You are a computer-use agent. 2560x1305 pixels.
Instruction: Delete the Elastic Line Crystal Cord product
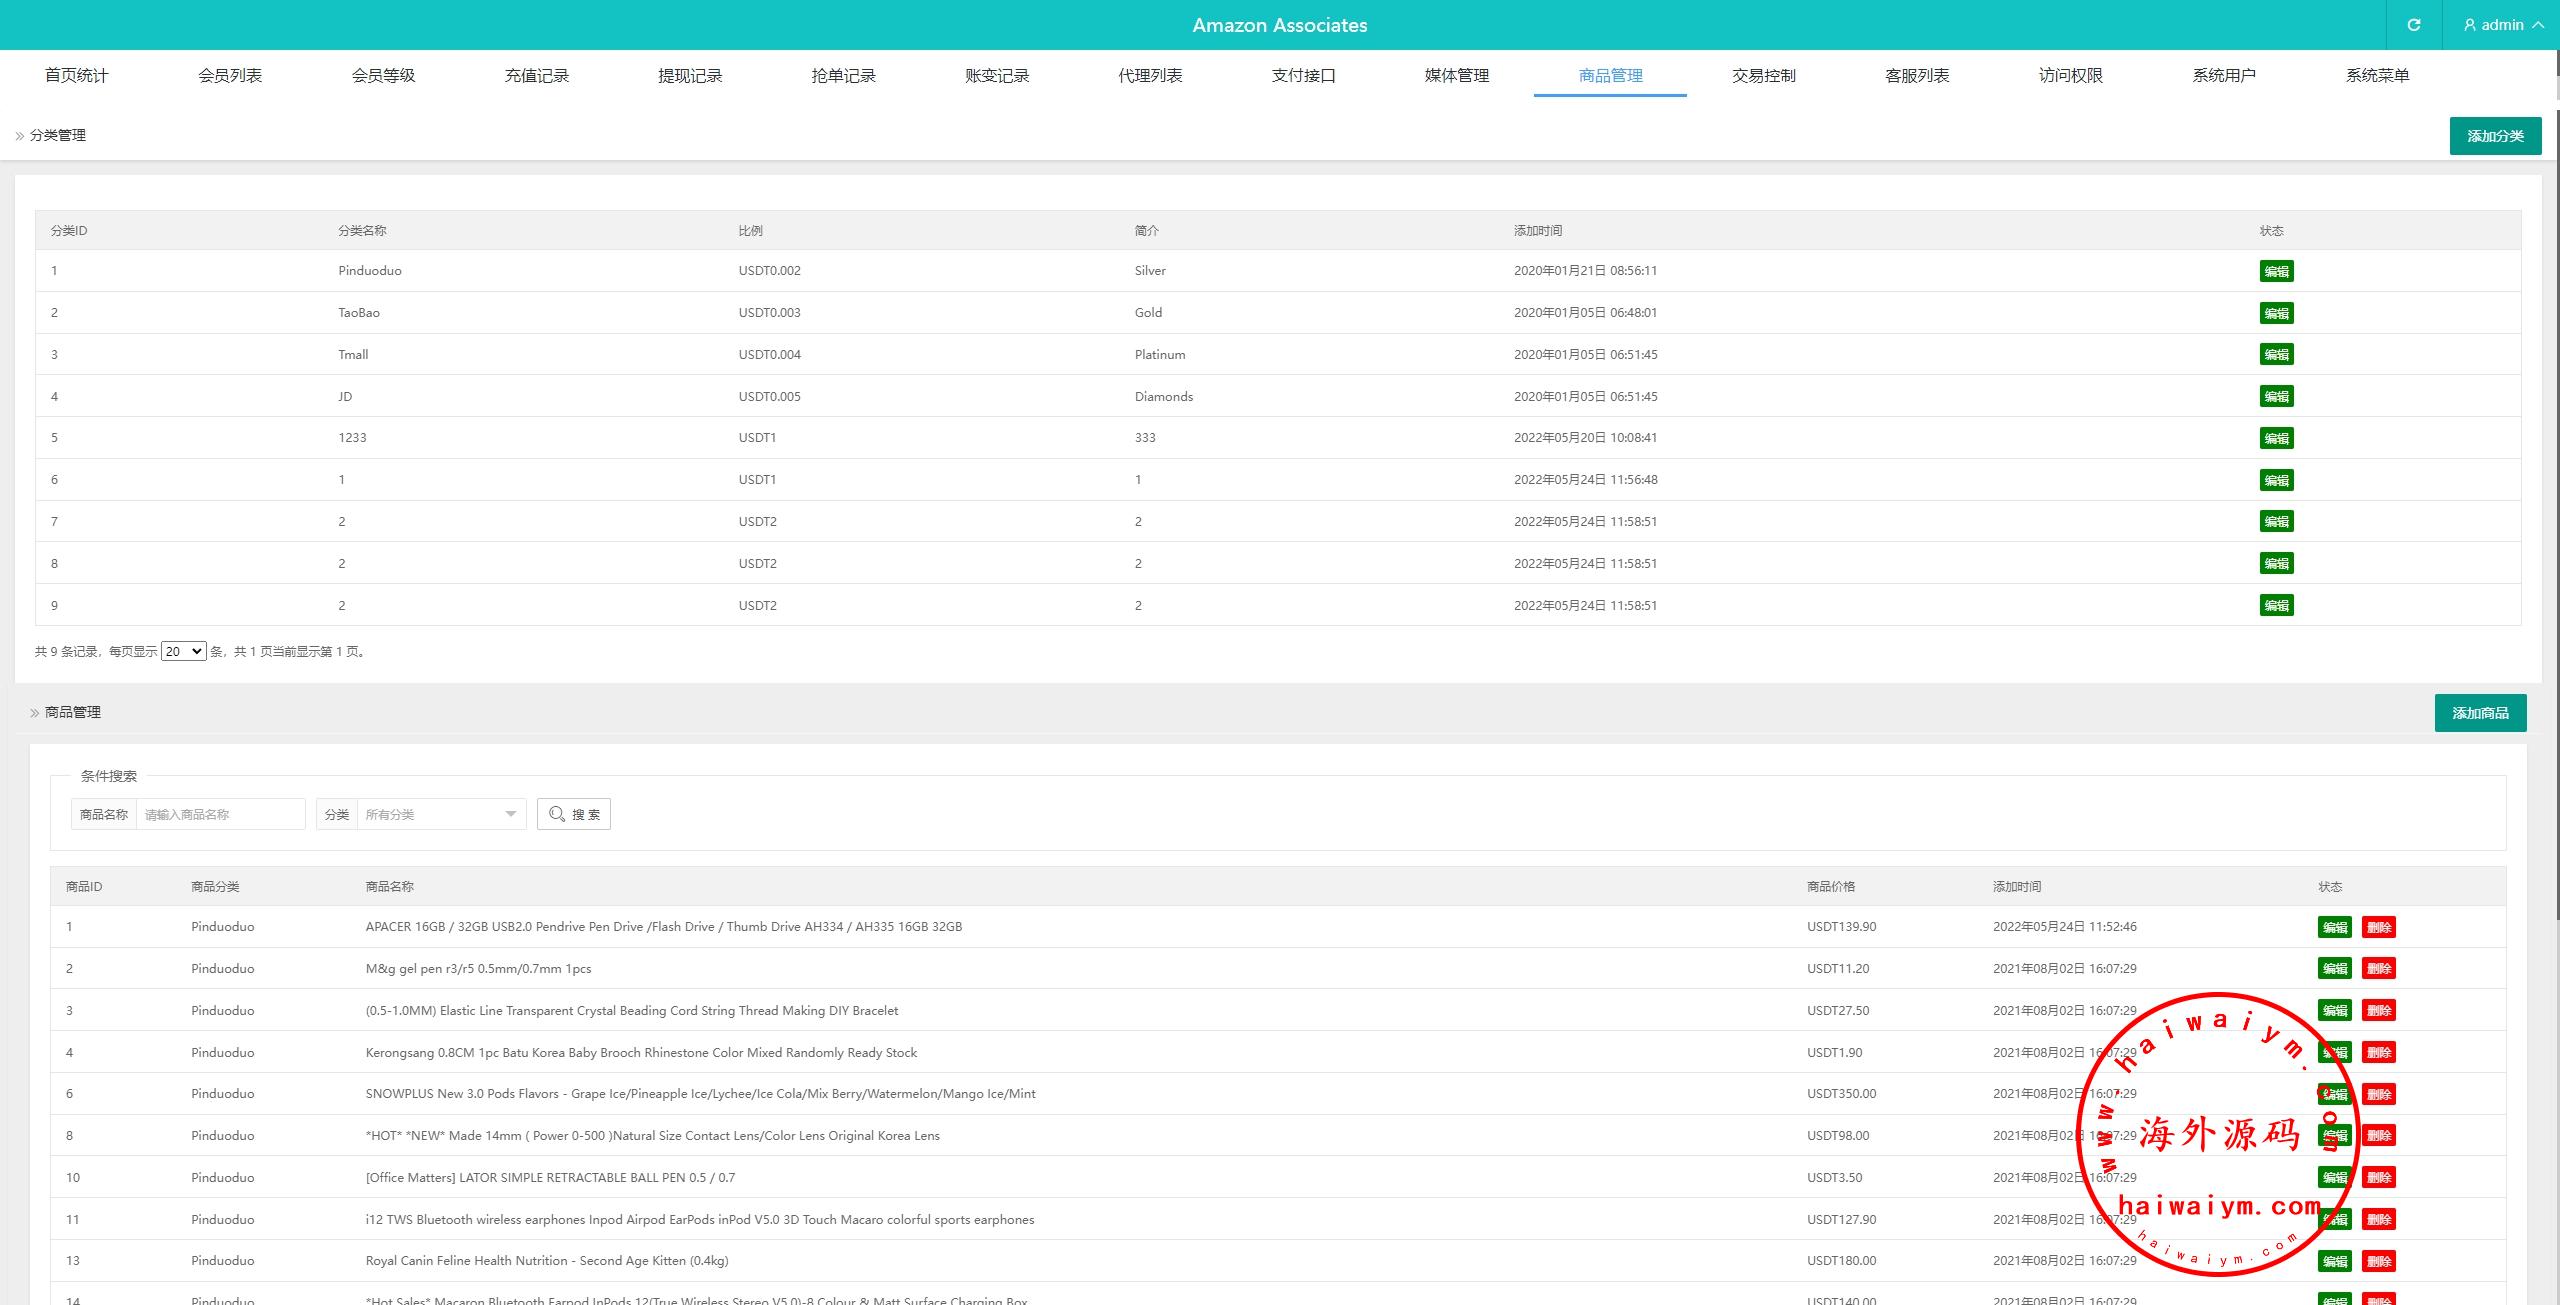click(x=2378, y=1011)
